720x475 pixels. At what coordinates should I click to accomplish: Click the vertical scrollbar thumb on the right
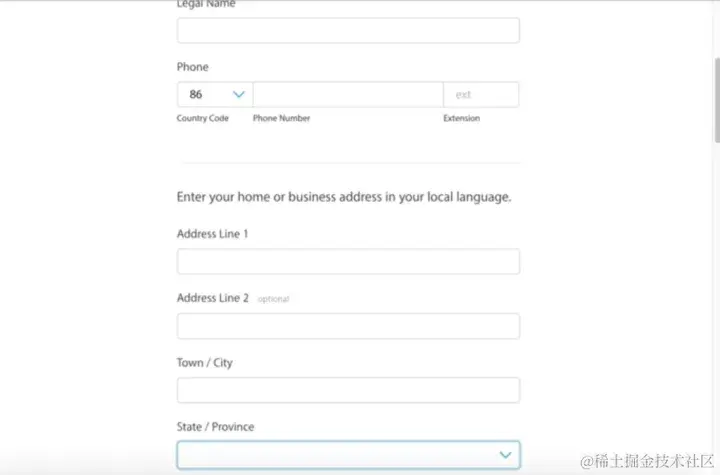click(x=717, y=100)
